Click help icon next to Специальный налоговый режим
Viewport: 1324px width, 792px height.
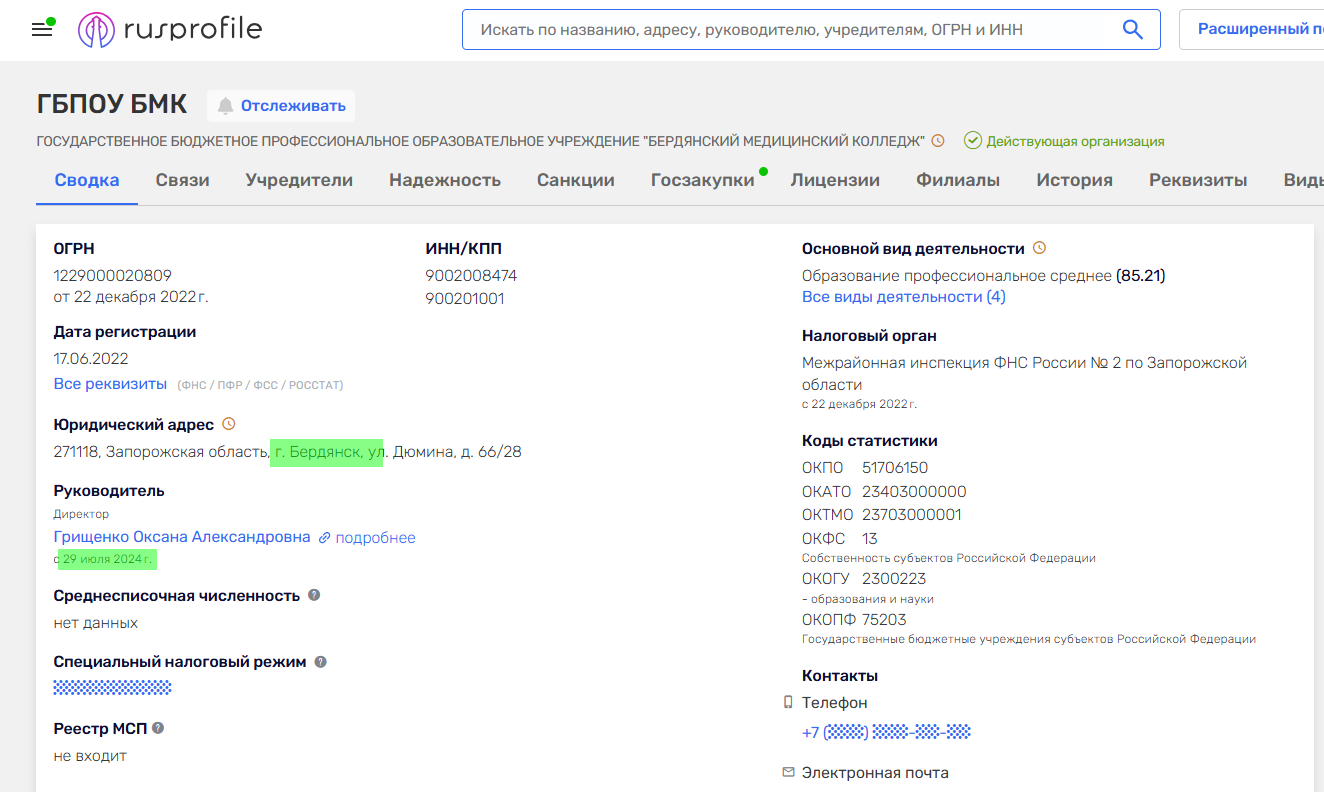click(321, 662)
